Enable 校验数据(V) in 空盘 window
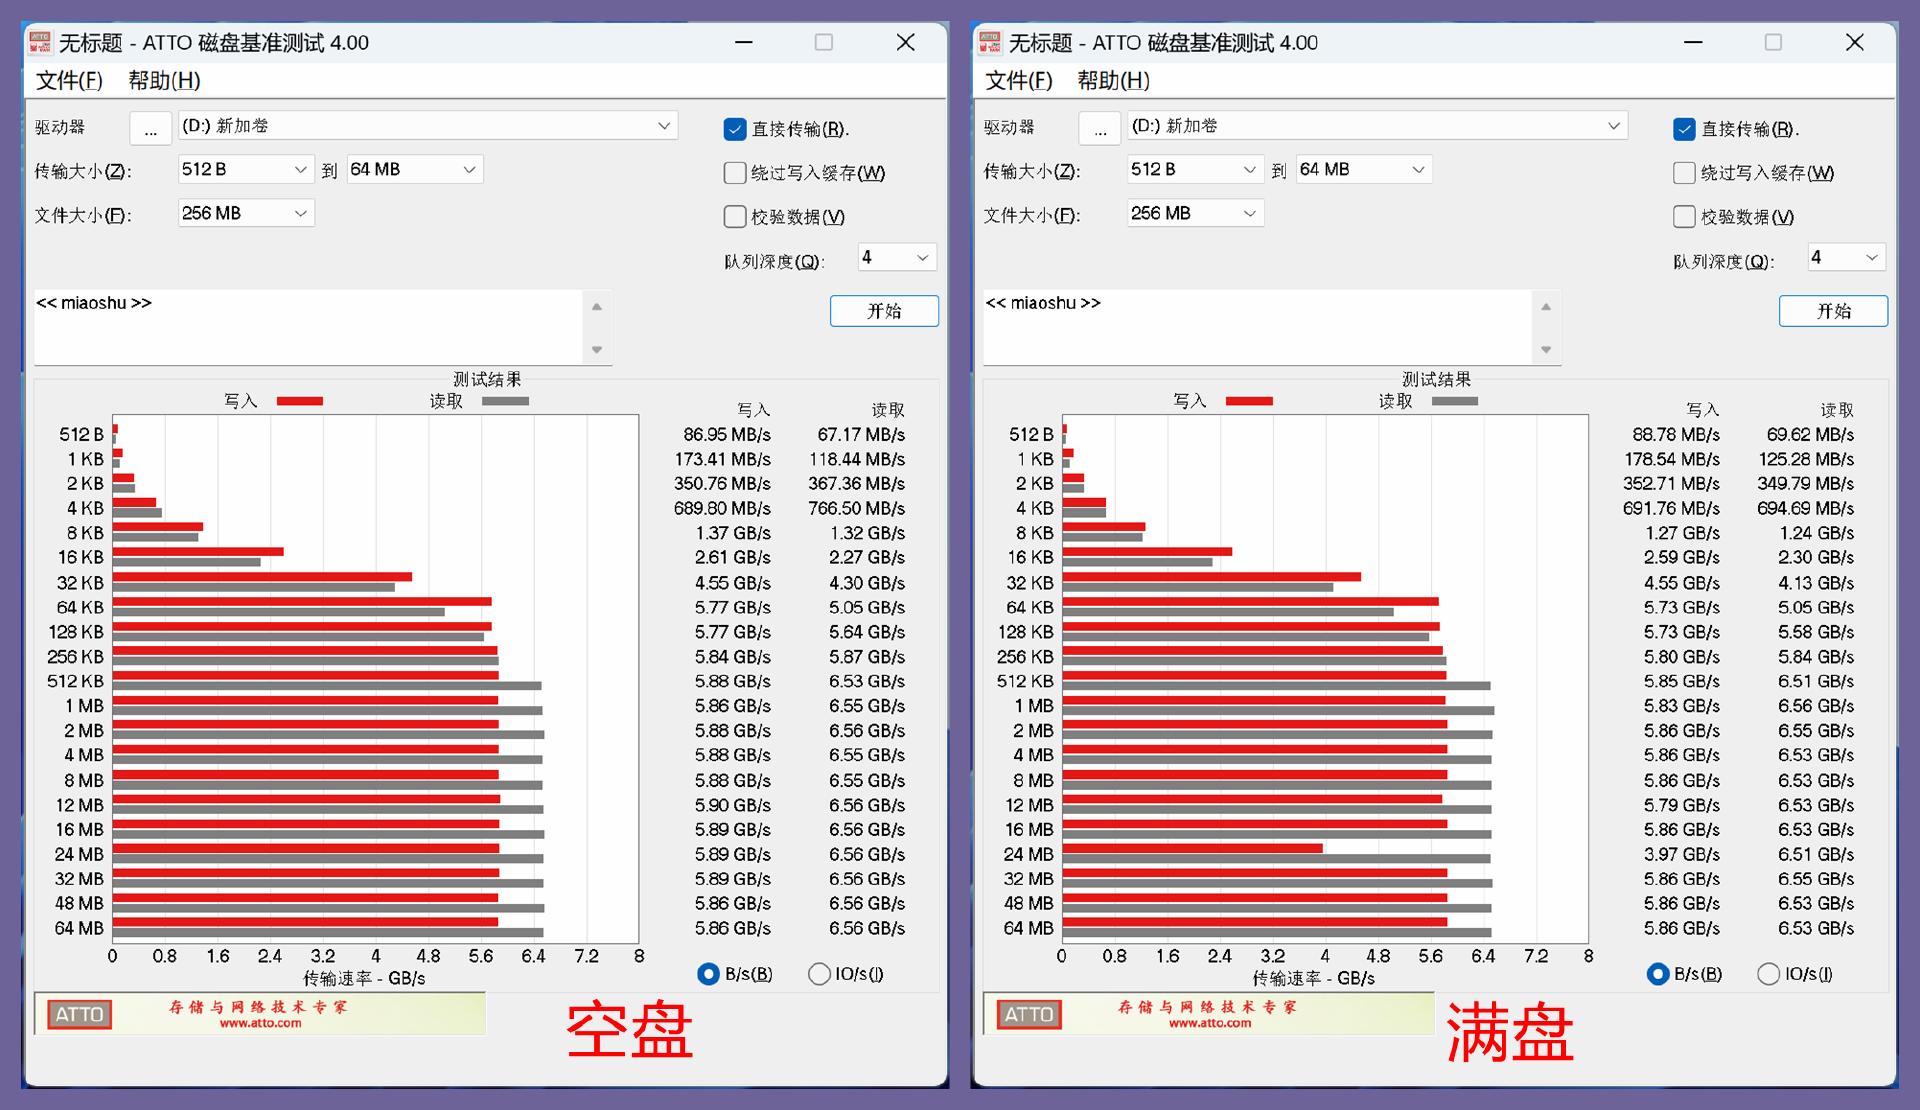This screenshot has height=1110, width=1920. (x=735, y=216)
